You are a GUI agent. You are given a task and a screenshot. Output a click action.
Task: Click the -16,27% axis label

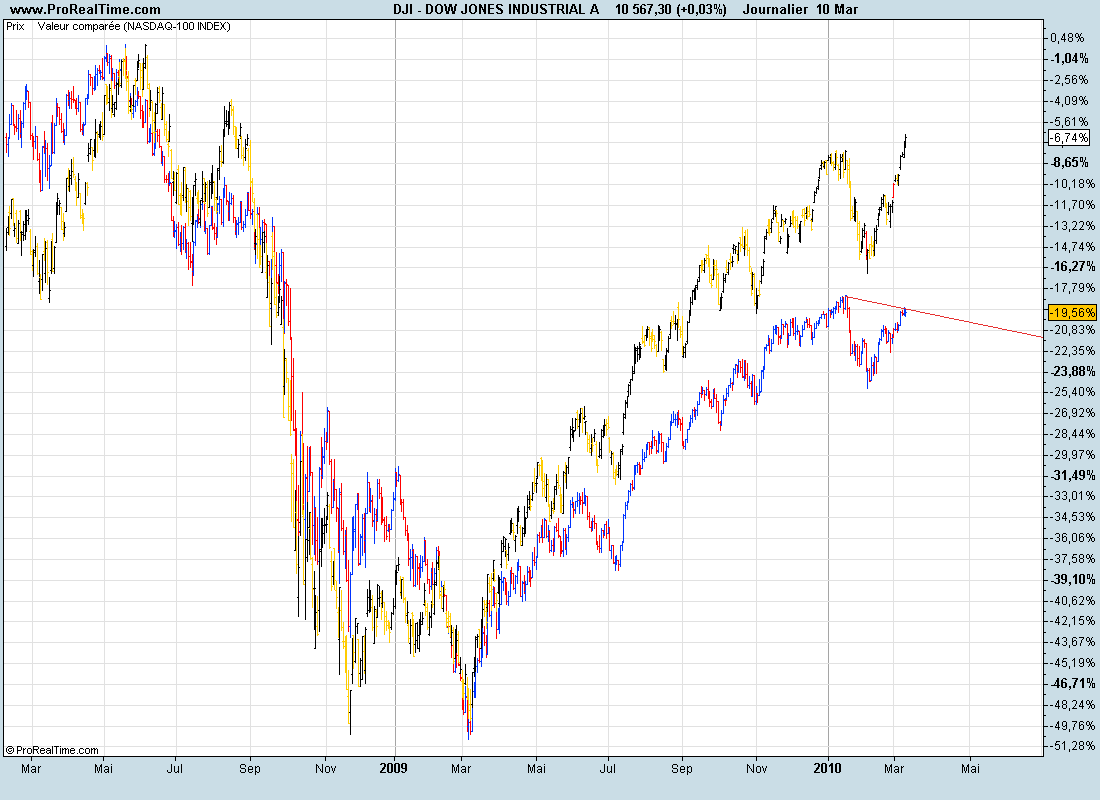(1072, 267)
